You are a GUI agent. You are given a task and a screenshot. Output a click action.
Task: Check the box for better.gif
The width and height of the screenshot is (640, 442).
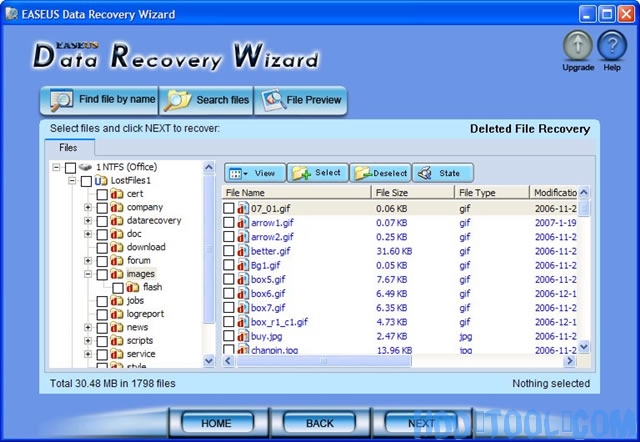pyautogui.click(x=229, y=251)
